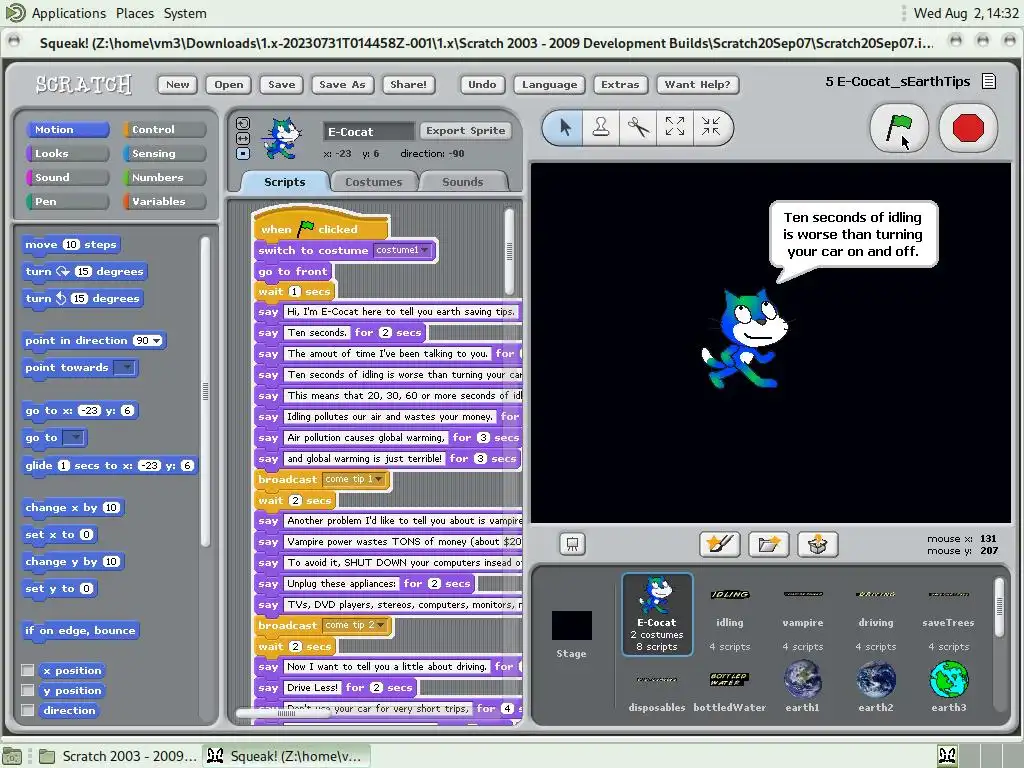Viewport: 1024px width, 768px height.
Task: Click the Share! button
Action: click(408, 84)
